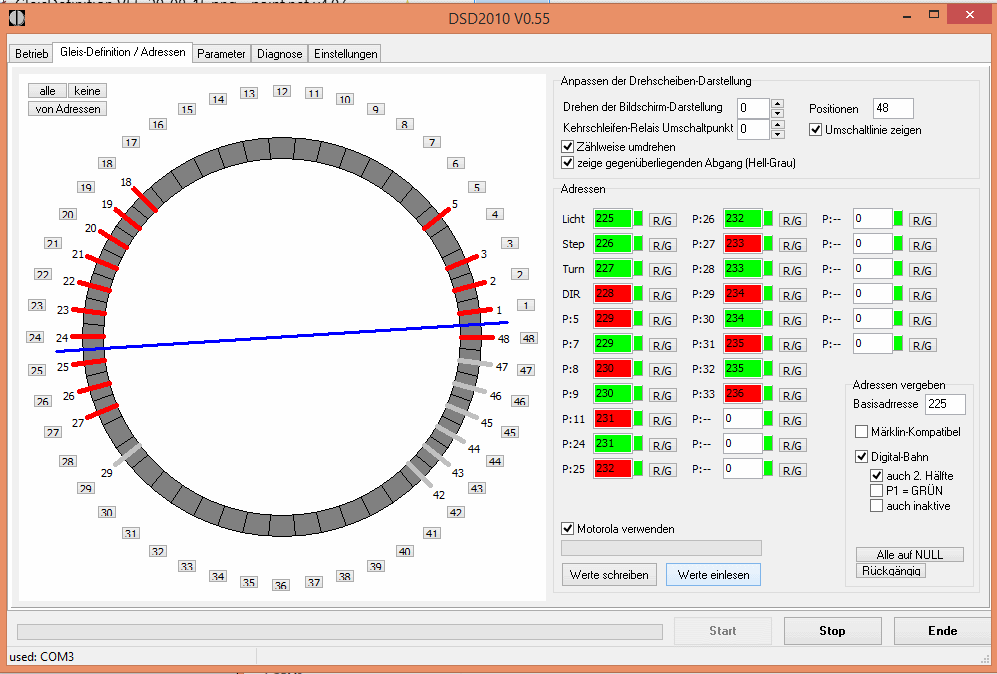Switch to the Parameter tab
Image resolution: width=997 pixels, height=674 pixels.
point(221,54)
